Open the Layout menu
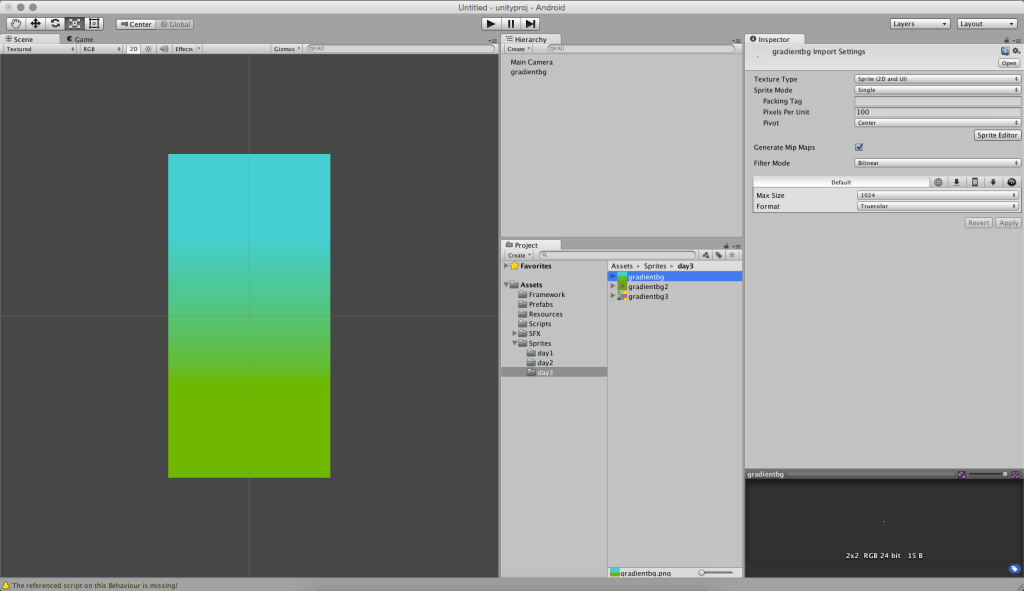 [x=986, y=22]
